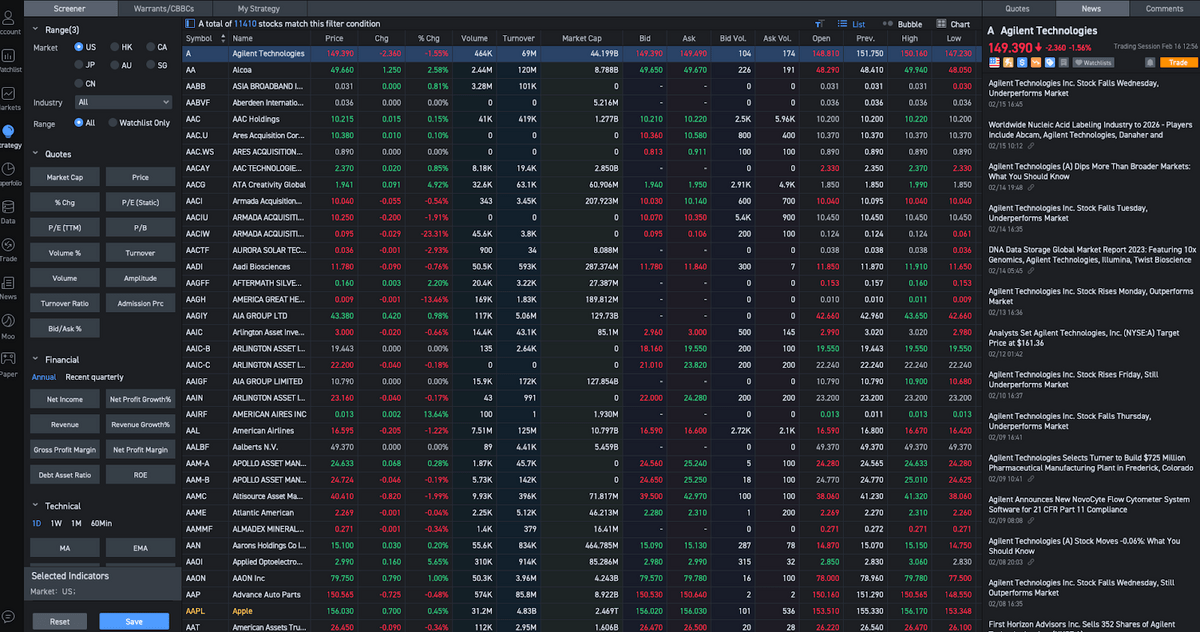
Task: Open the Watchlist sidebar icon
Action: click(9, 59)
